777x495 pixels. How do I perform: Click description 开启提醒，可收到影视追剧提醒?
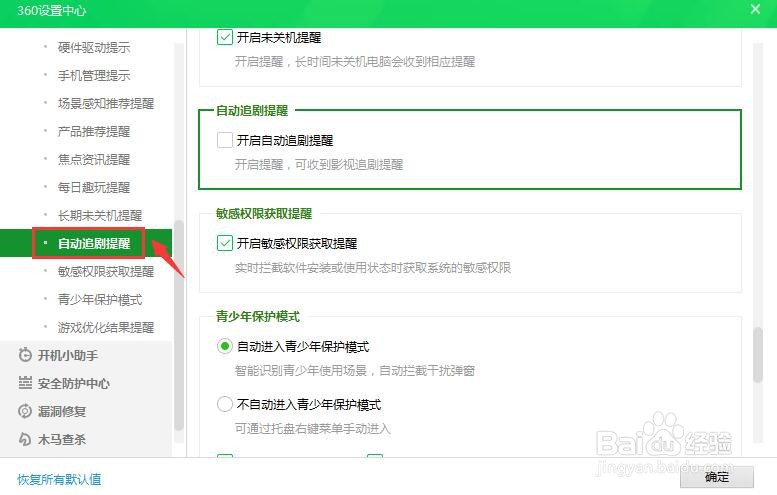click(319, 165)
